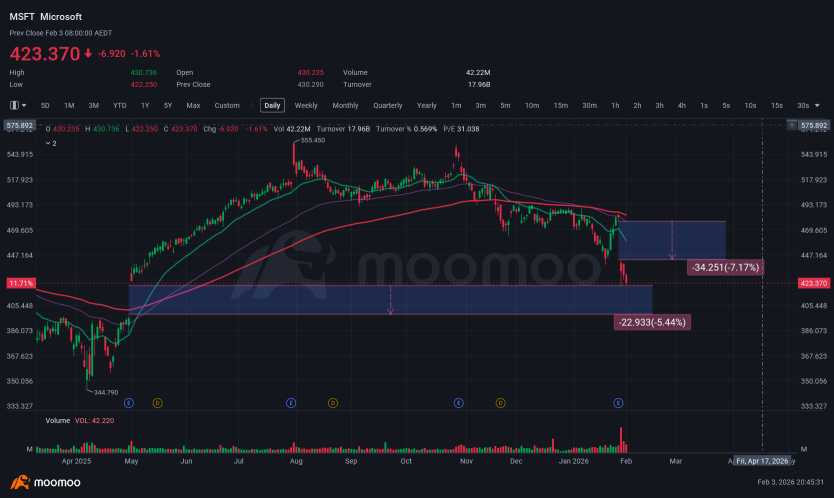Select the YTD range

[x=120, y=105]
